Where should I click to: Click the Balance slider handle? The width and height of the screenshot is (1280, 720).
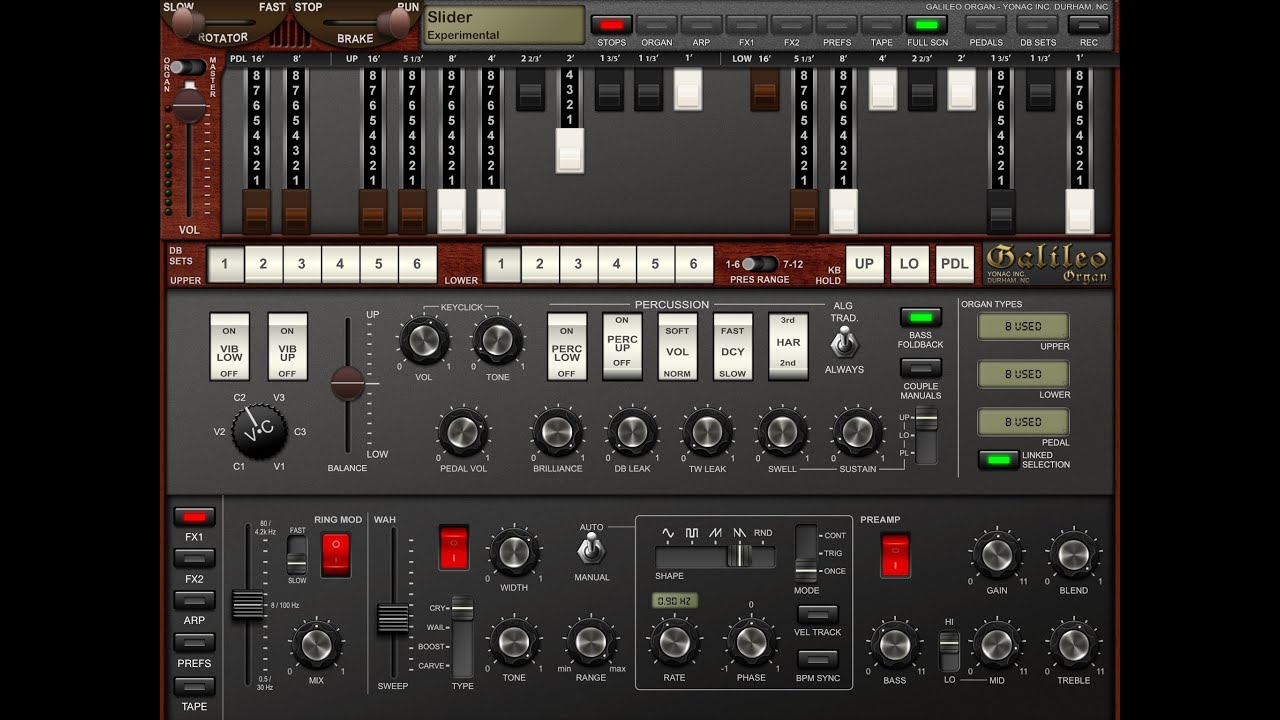[348, 383]
